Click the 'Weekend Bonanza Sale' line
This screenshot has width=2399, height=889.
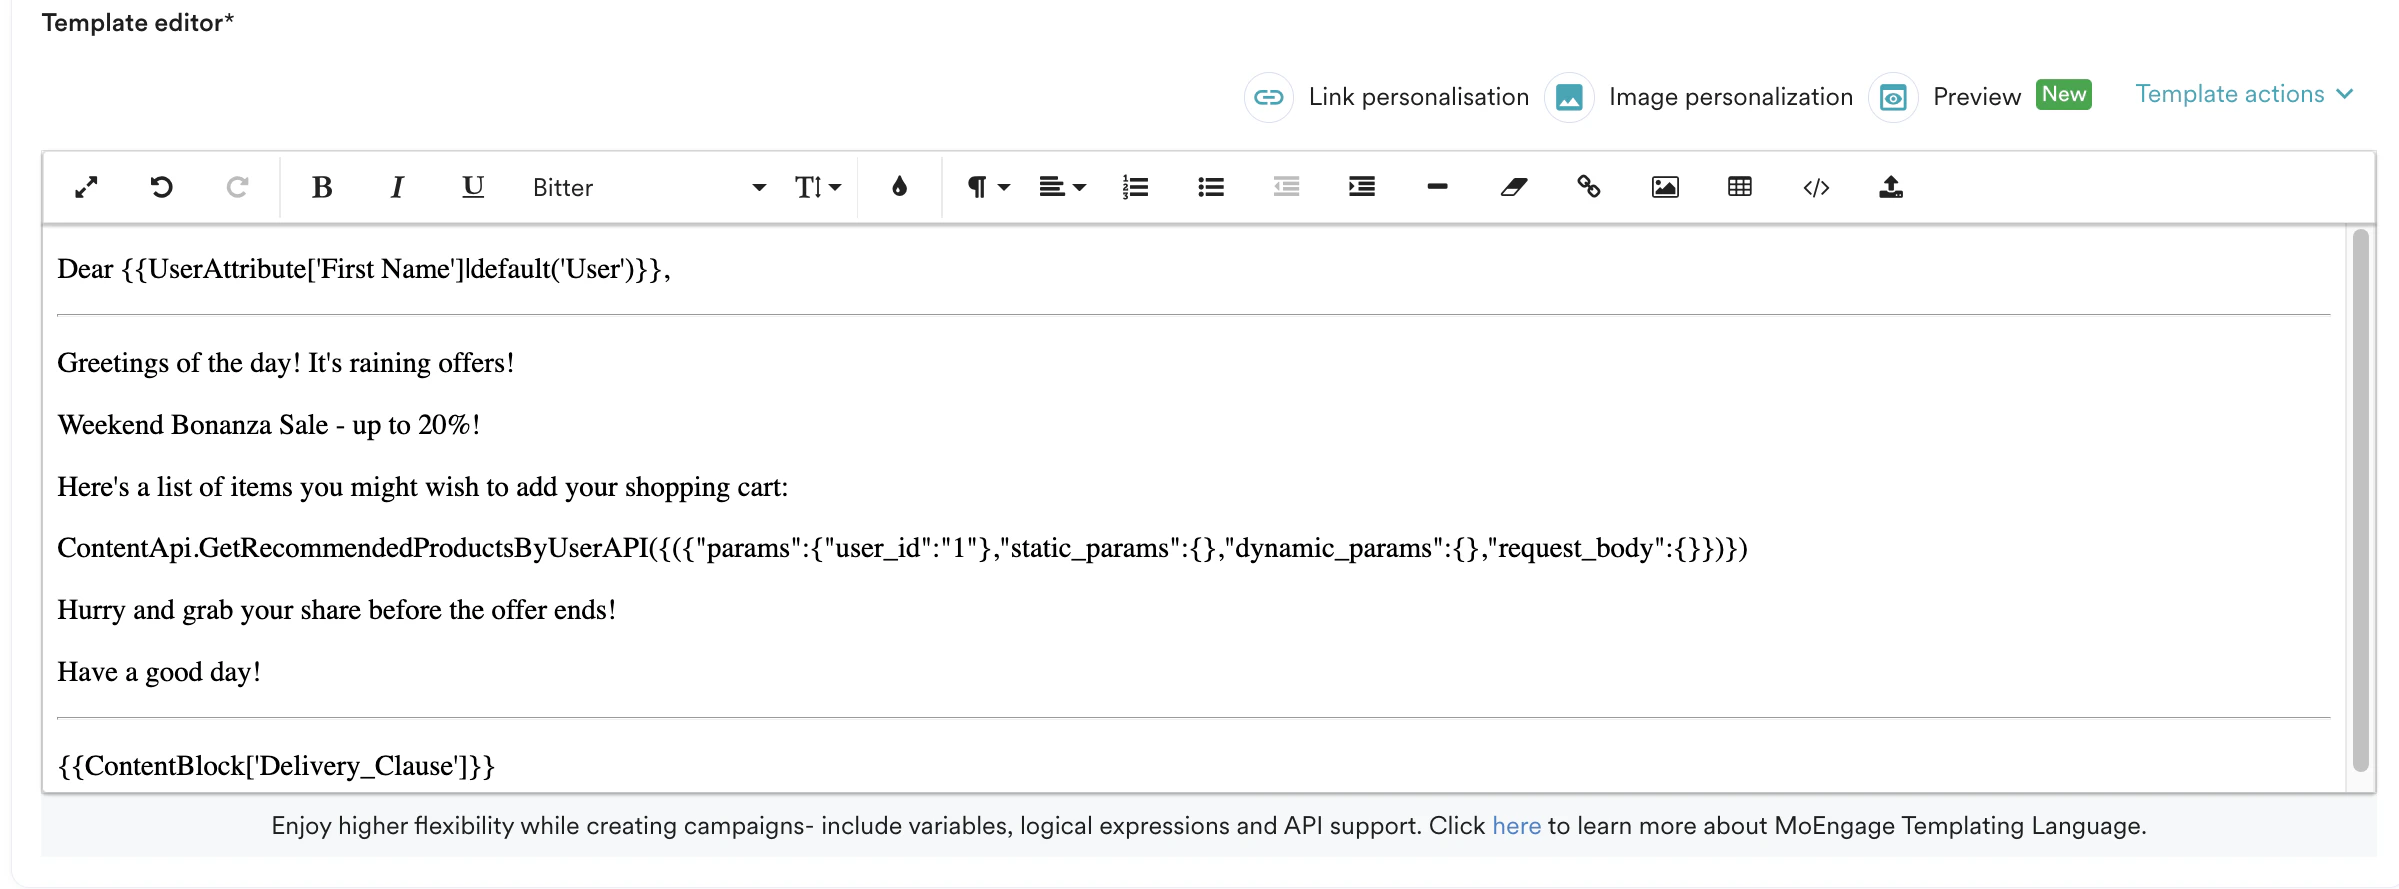(269, 425)
